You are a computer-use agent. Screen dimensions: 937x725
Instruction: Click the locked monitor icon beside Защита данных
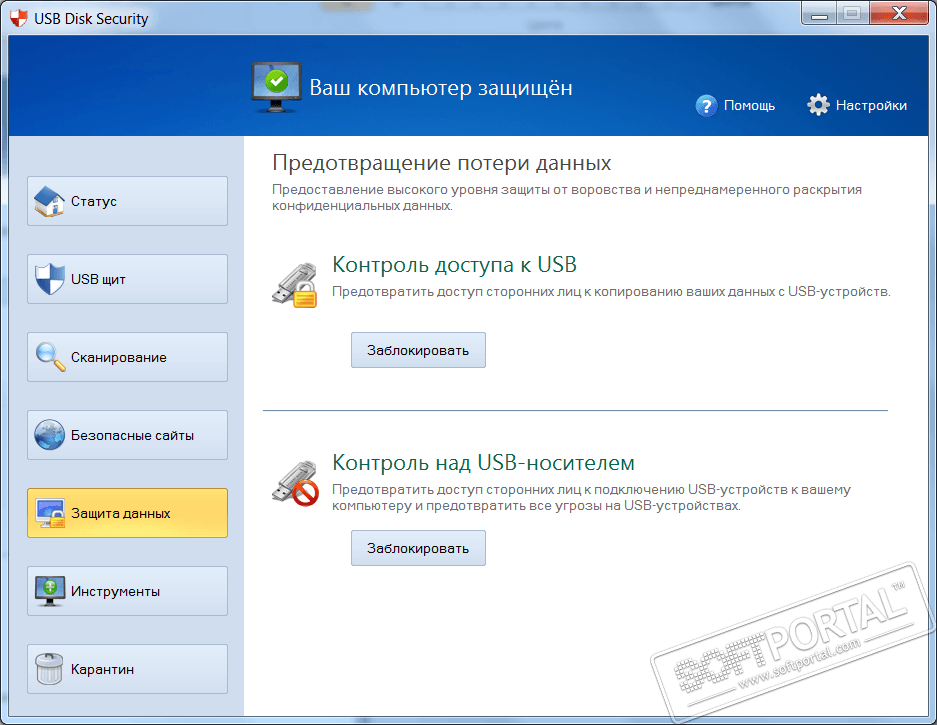coord(50,513)
